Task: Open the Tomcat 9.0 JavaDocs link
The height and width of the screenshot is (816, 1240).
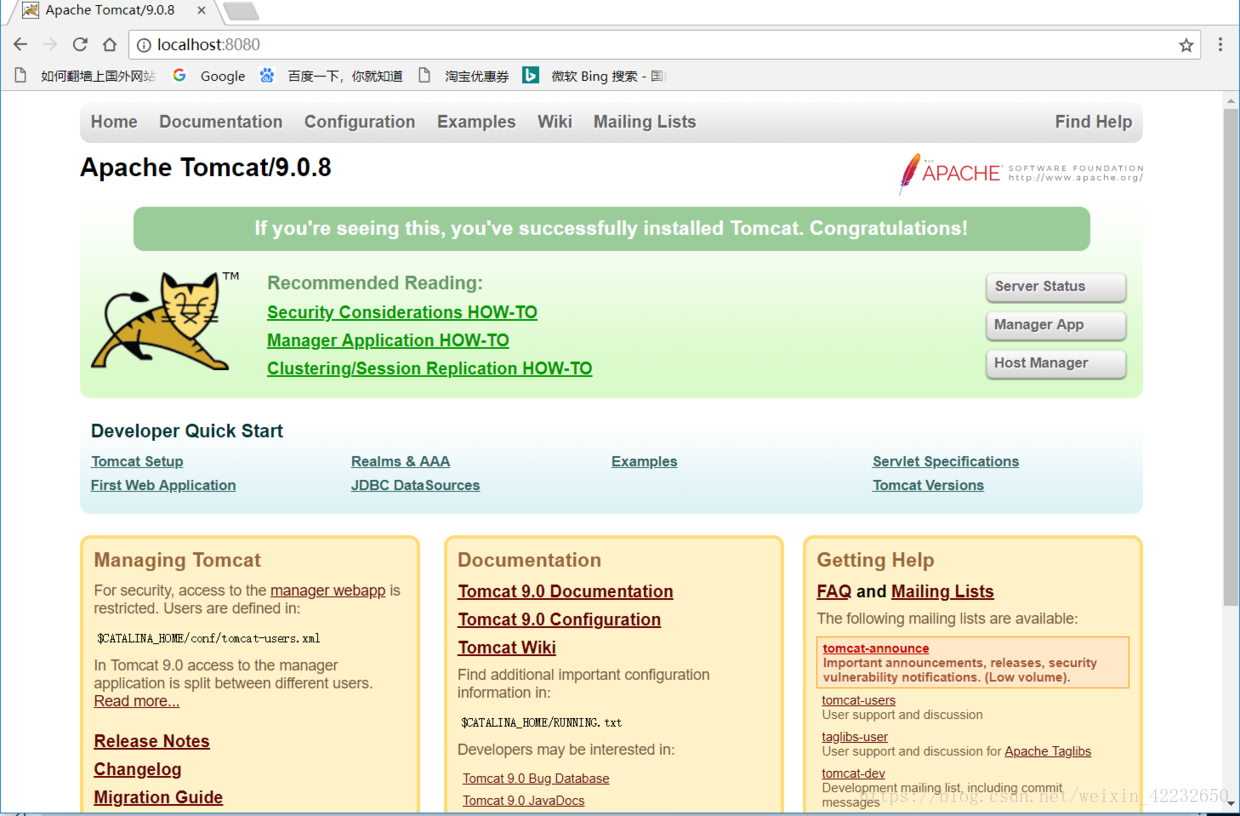Action: (523, 800)
